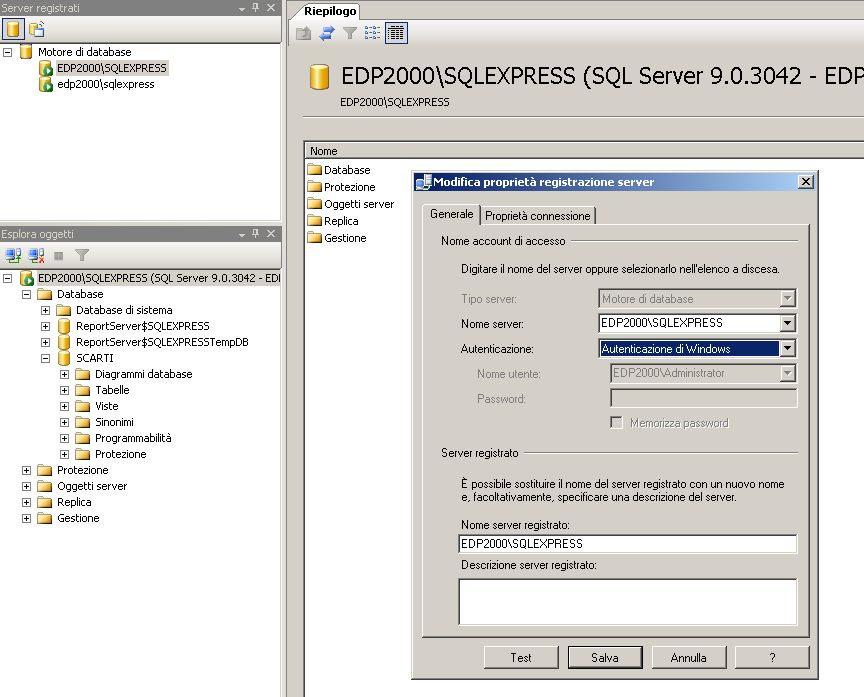Image resolution: width=864 pixels, height=697 pixels.
Task: Collapse the SCARTI database node
Action: (46, 358)
